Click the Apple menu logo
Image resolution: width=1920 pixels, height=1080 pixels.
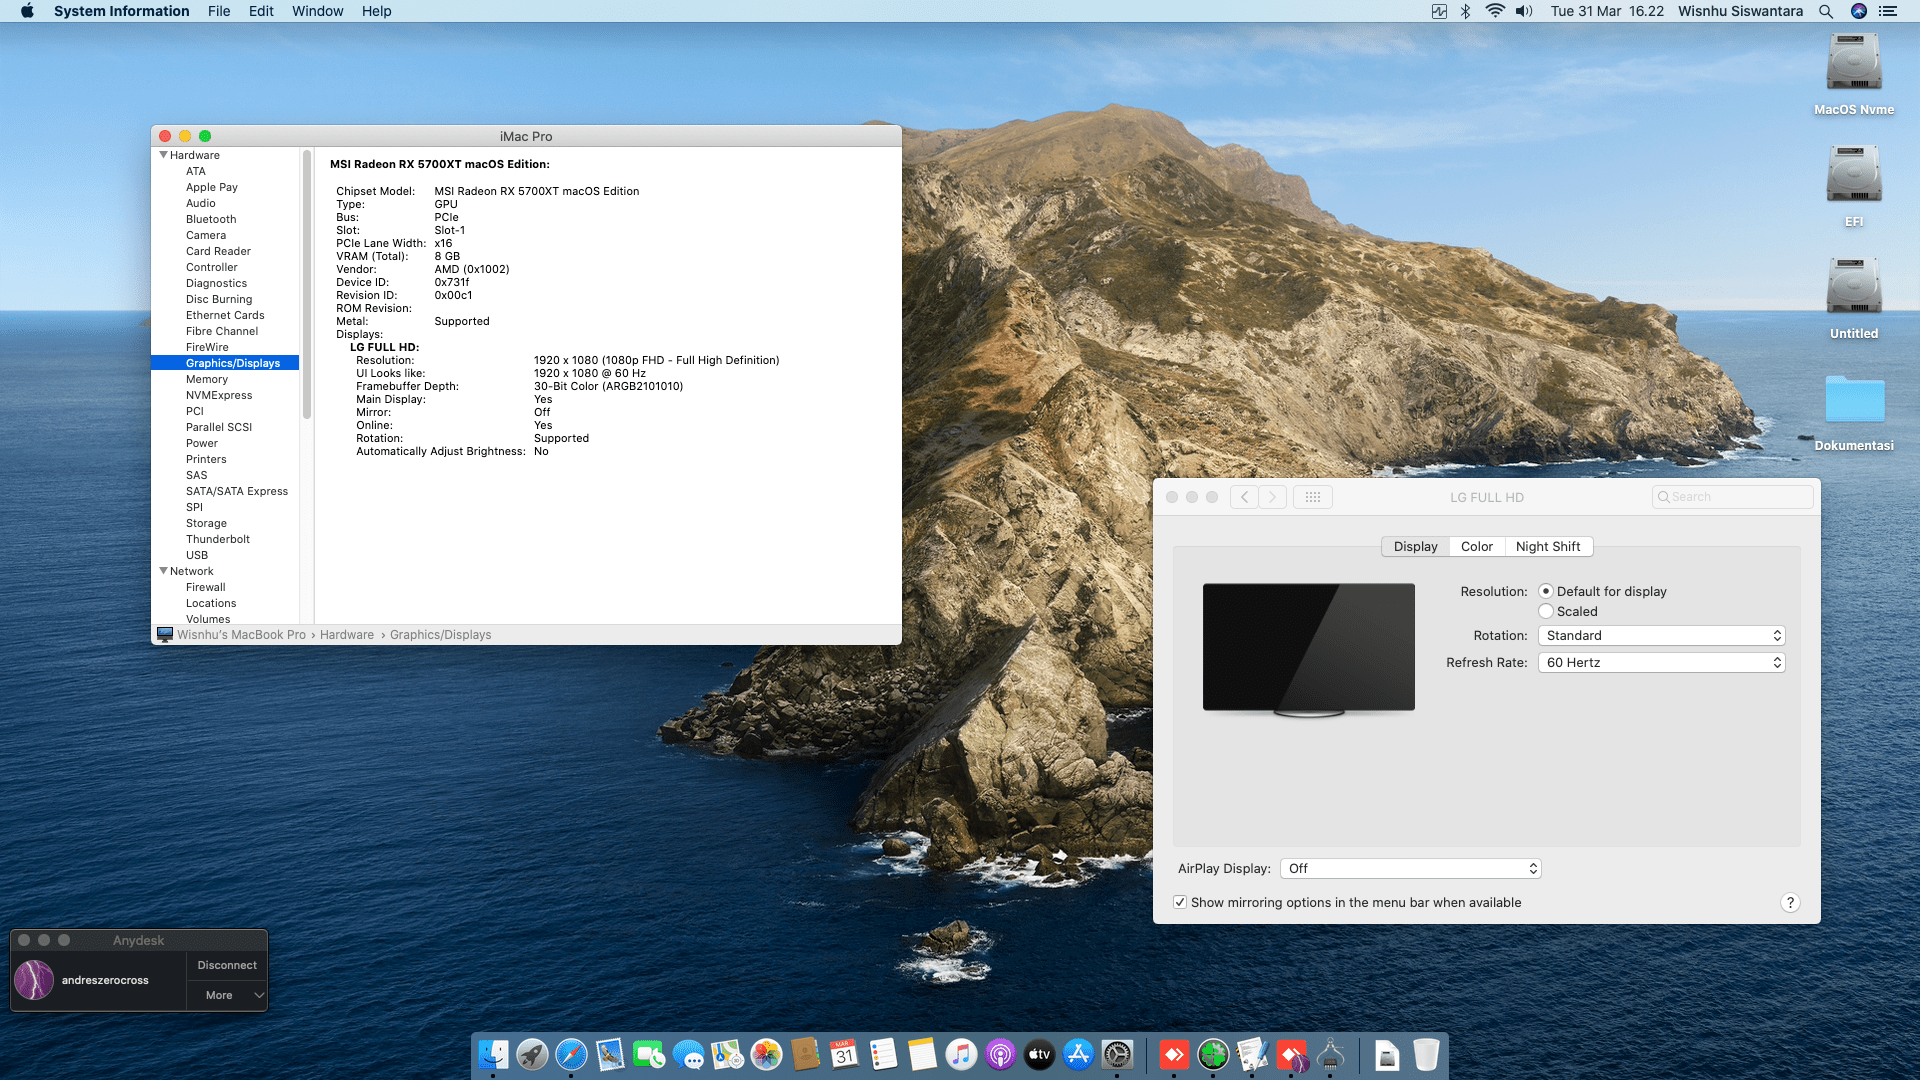(27, 11)
